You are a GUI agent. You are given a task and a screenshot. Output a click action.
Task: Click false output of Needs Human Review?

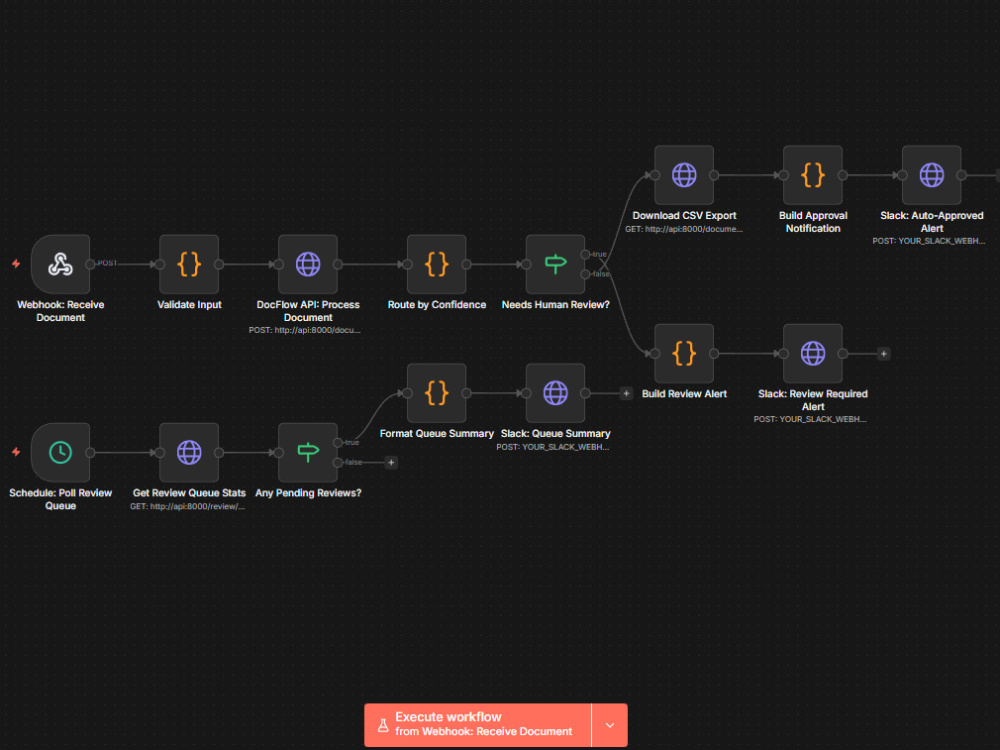coord(585,274)
